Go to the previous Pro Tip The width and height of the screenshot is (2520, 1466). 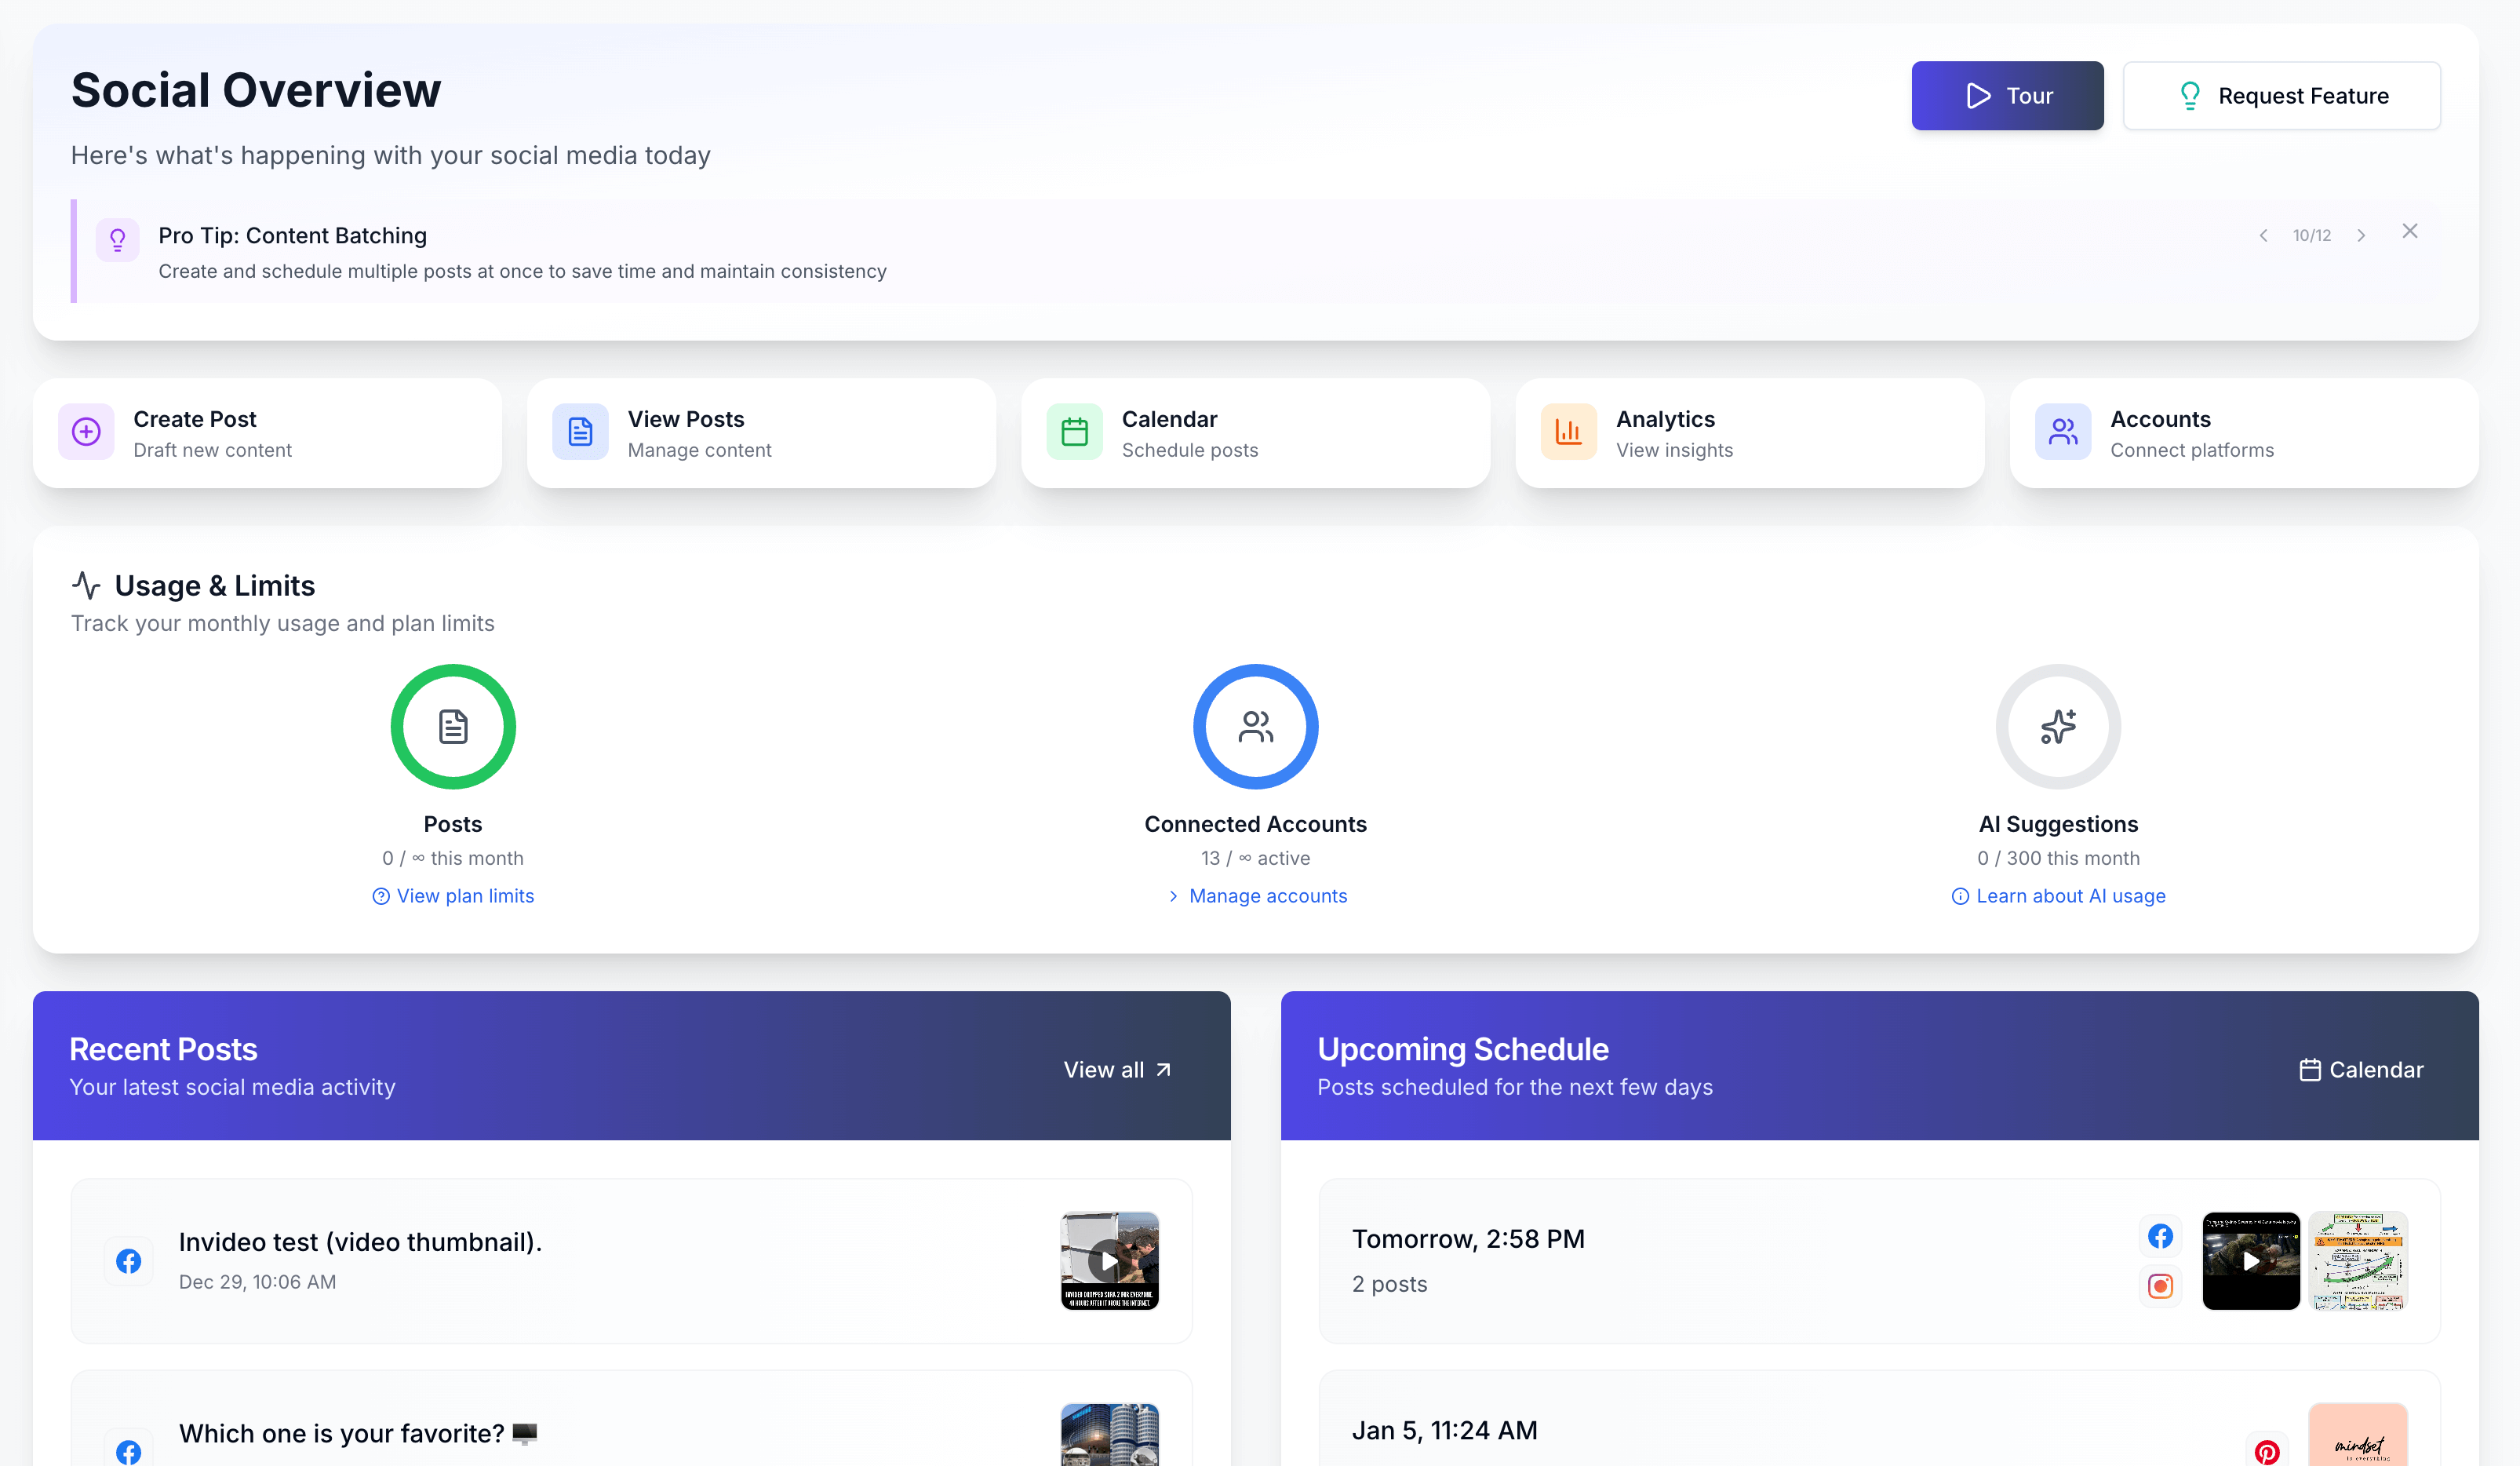[x=2264, y=235]
